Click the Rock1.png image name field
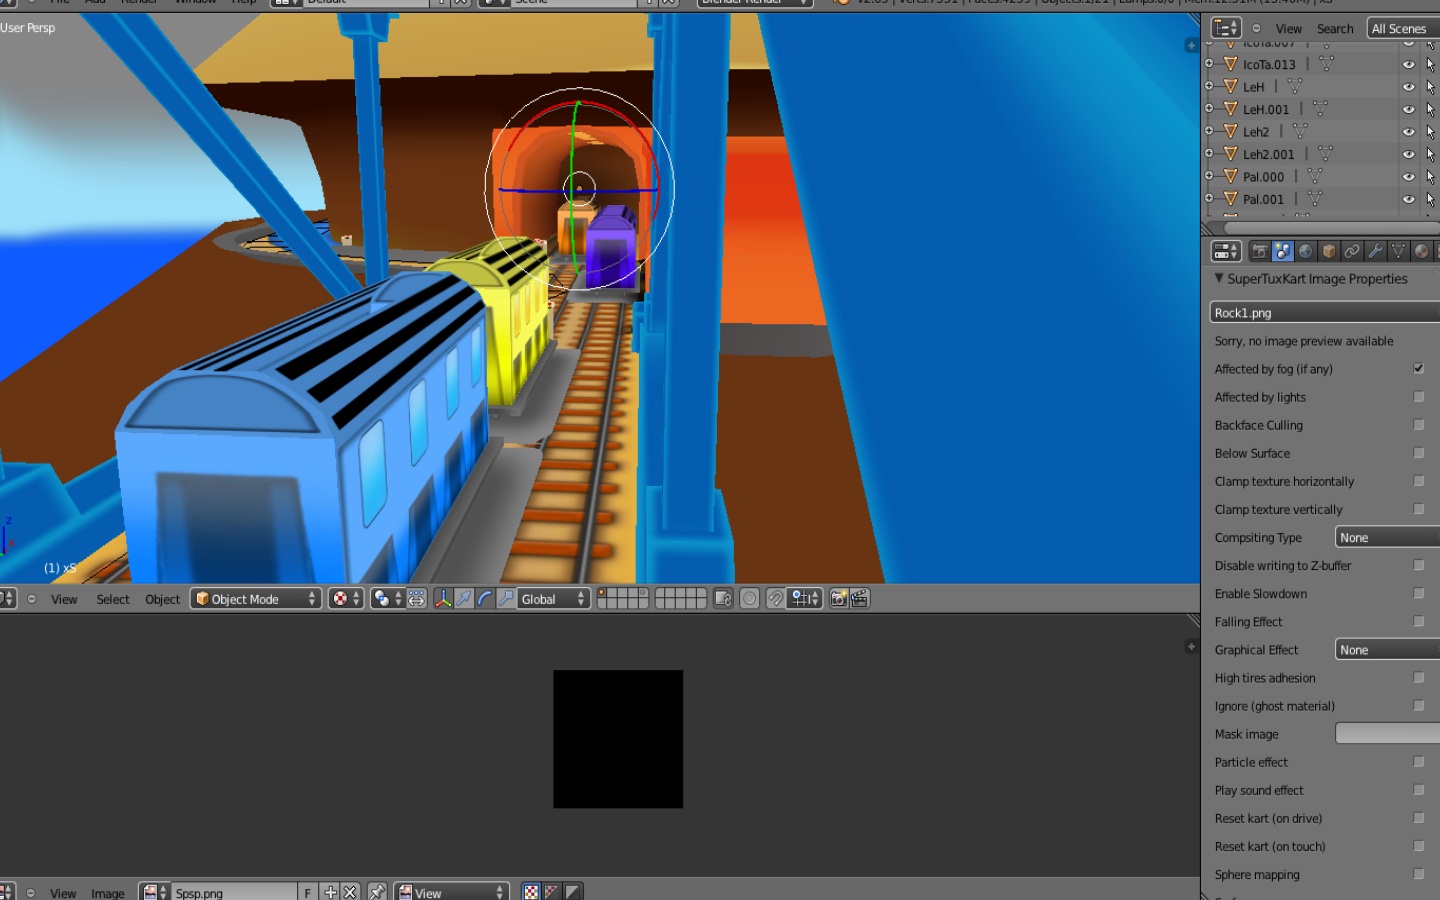 tap(1320, 313)
